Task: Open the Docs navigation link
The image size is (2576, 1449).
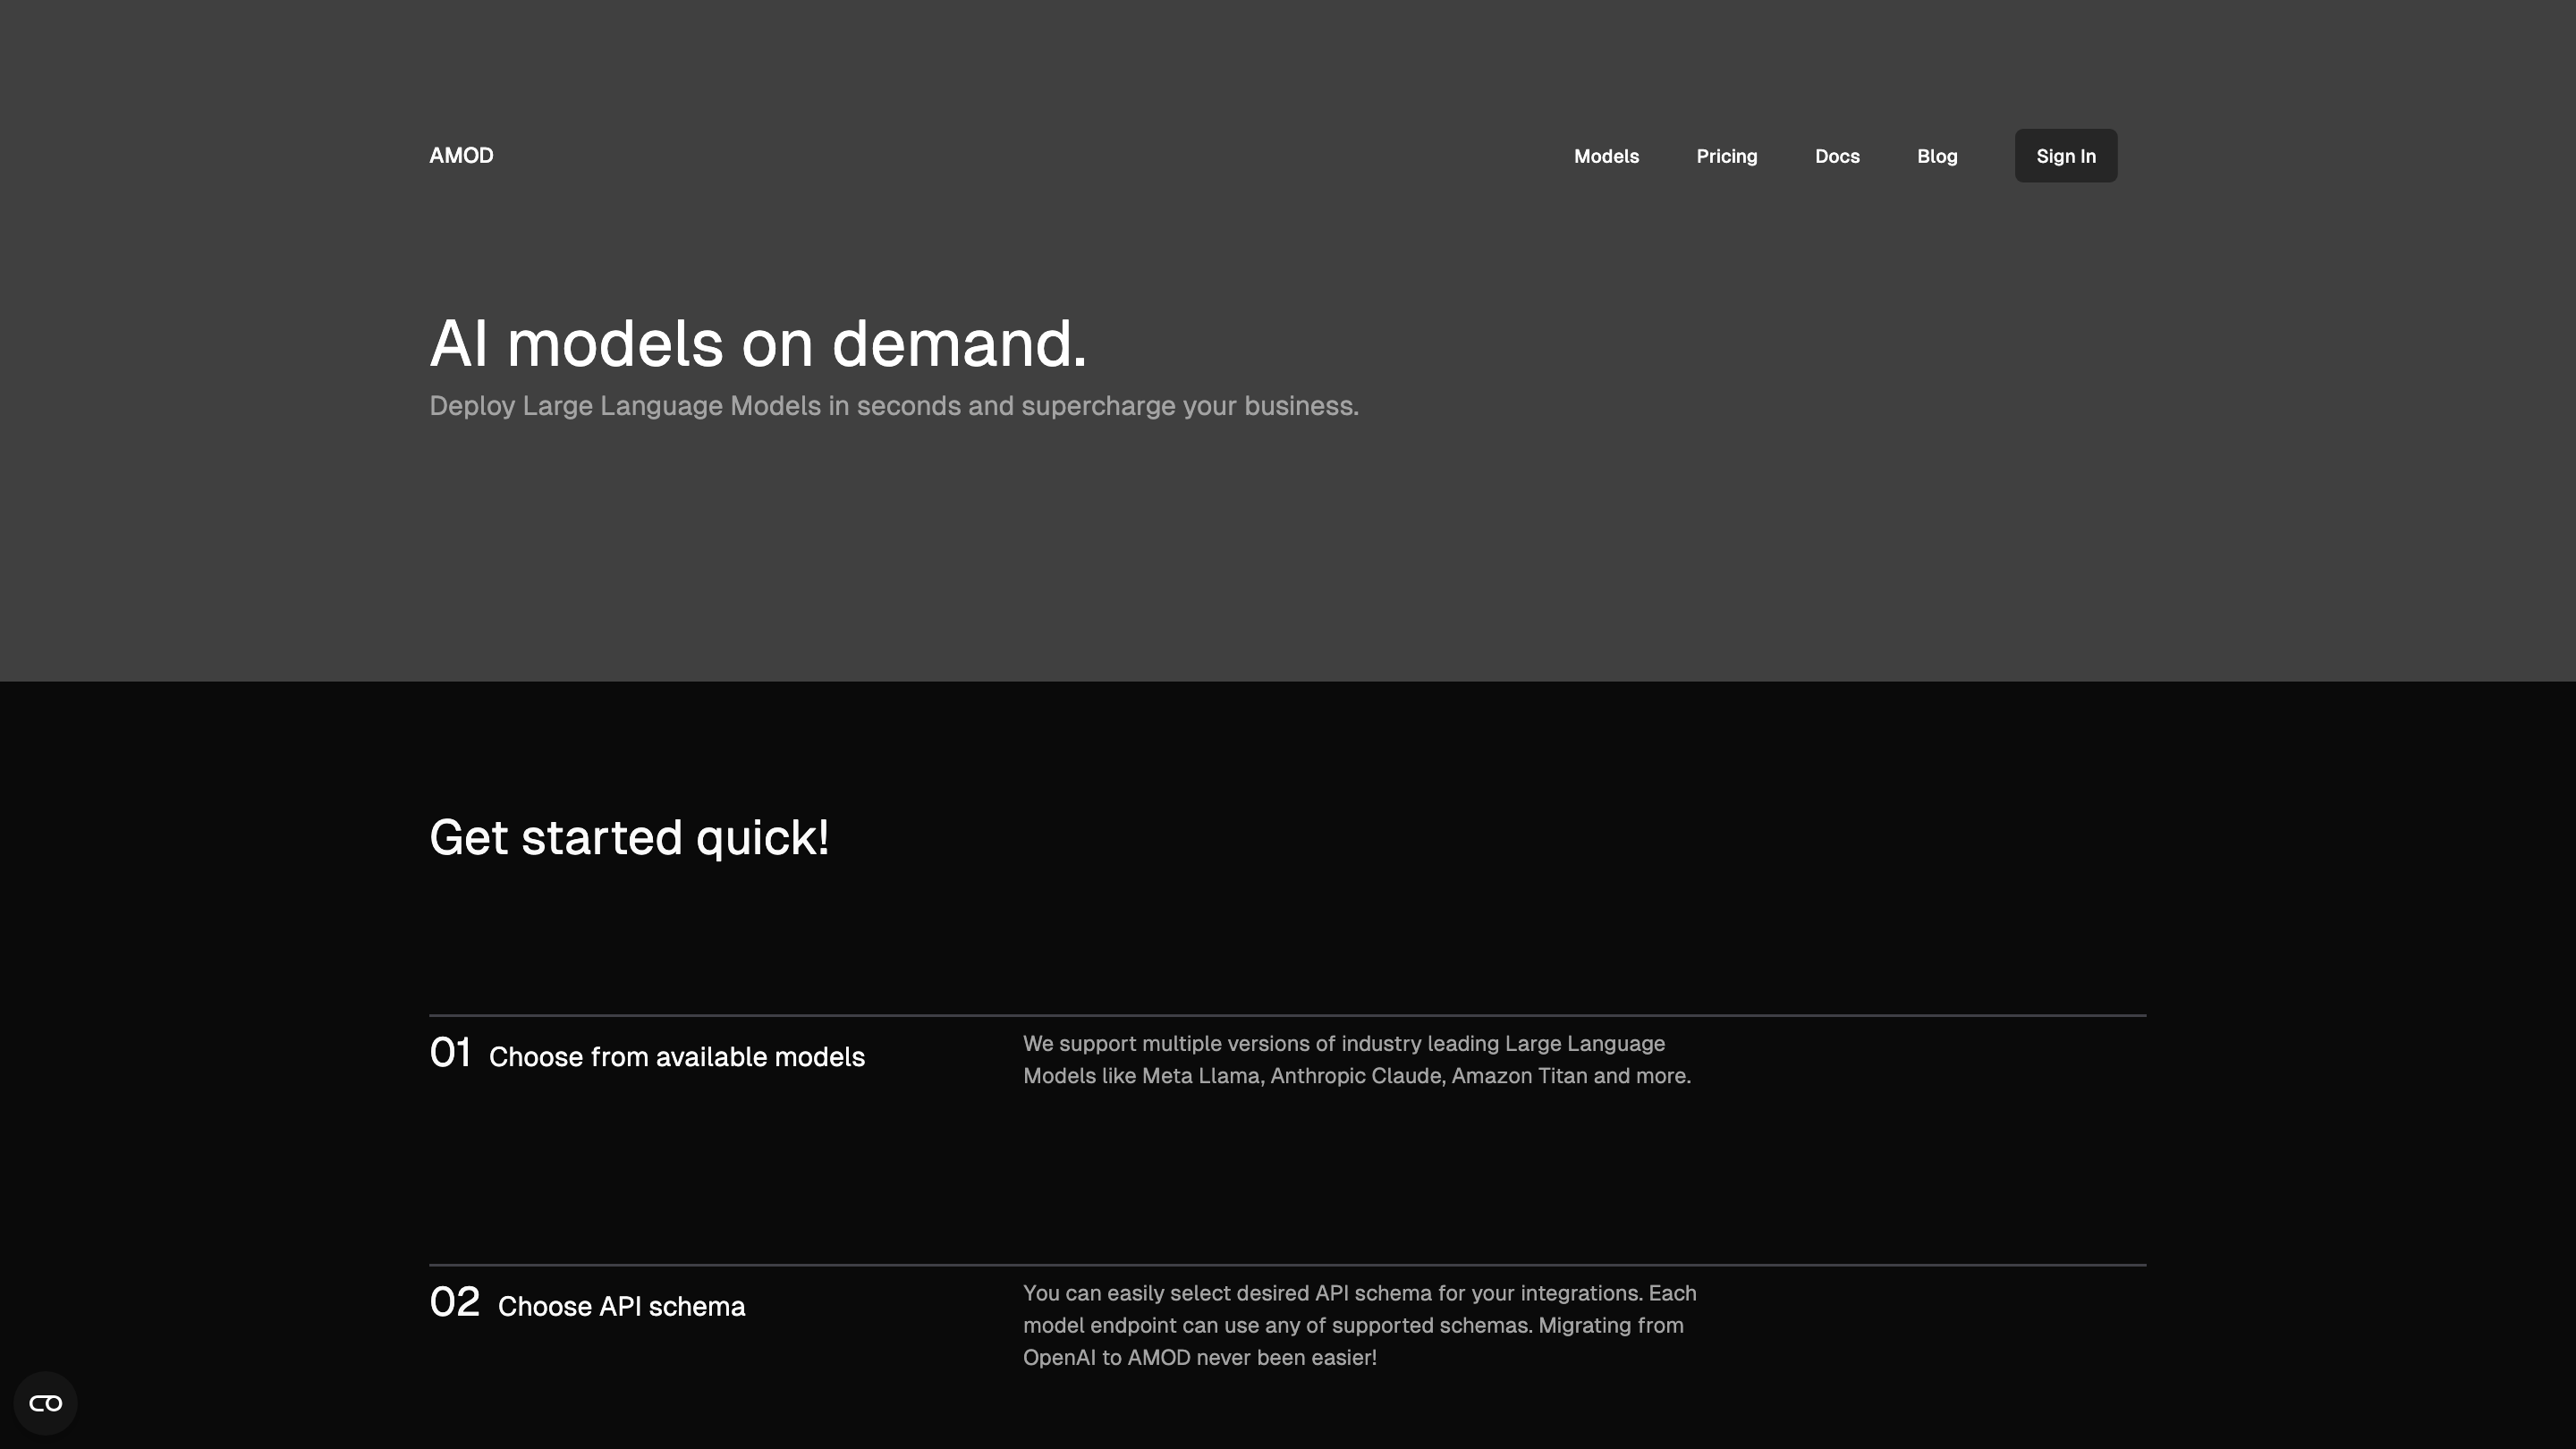Action: 1837,156
